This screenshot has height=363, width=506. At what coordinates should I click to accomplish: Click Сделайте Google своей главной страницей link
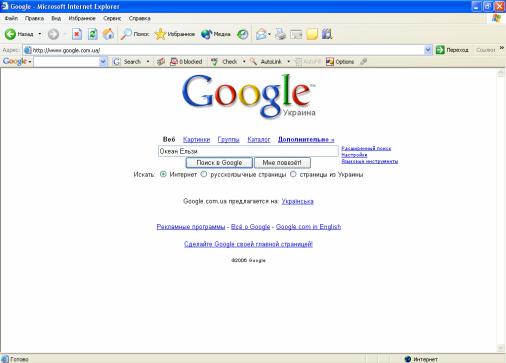point(248,244)
